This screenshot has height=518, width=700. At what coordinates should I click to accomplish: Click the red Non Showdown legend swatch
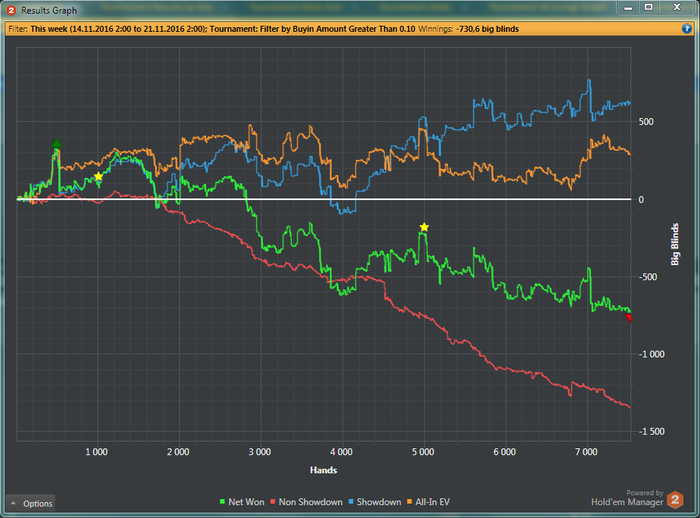click(x=273, y=502)
